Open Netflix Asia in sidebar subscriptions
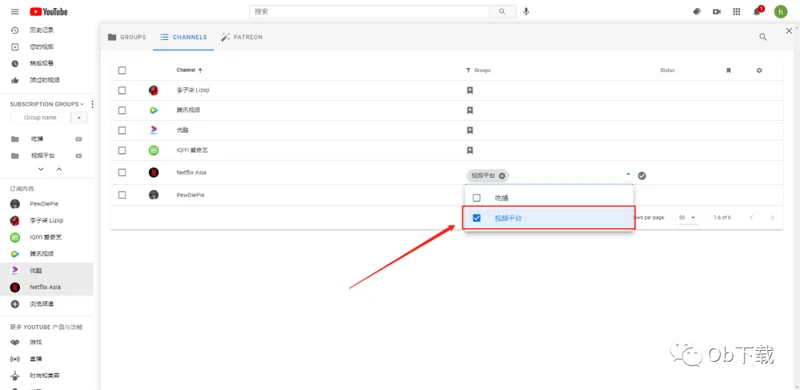 tap(46, 287)
